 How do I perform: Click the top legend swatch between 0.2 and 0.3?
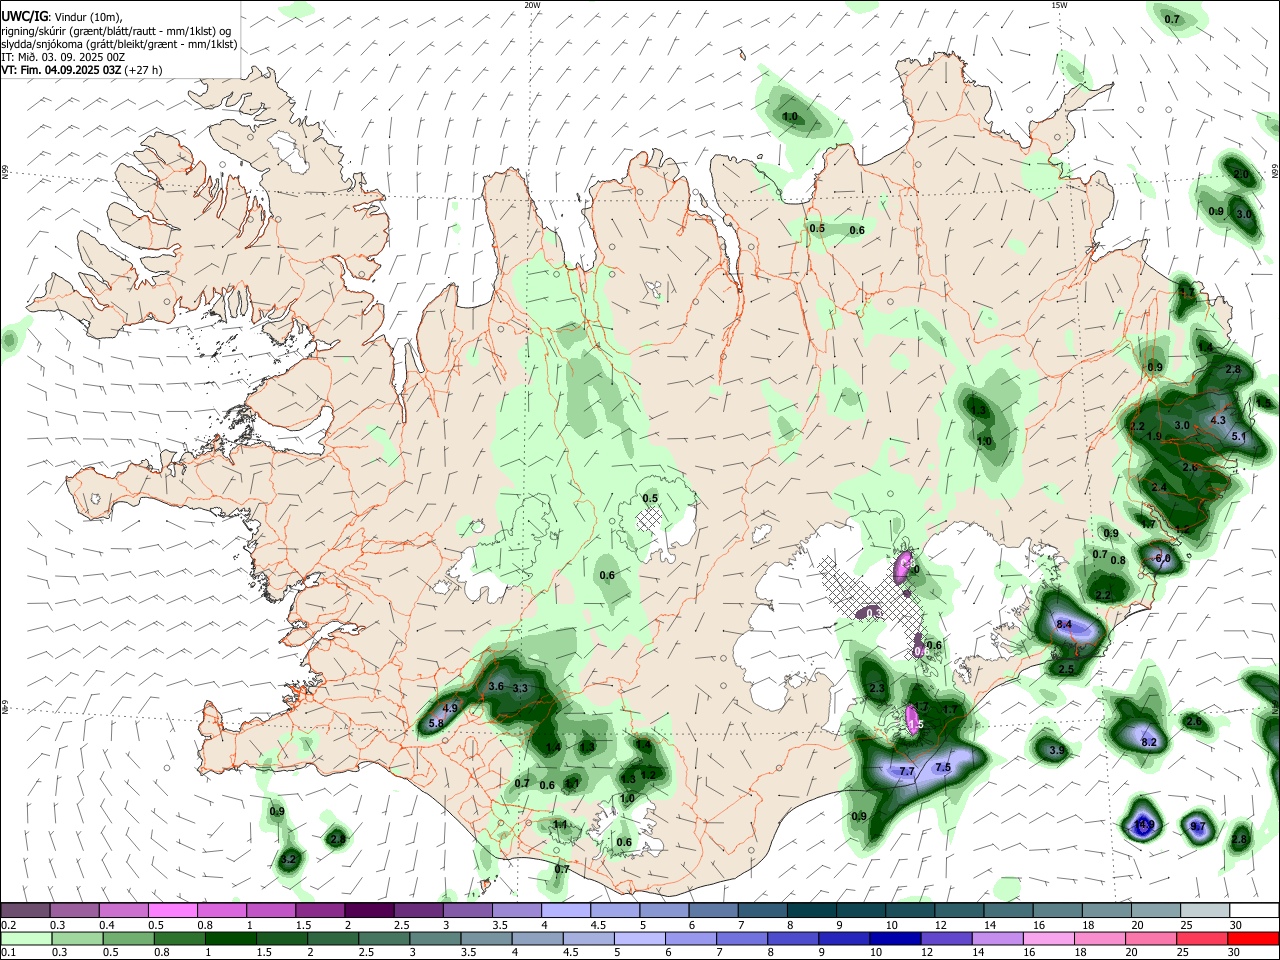coord(25,910)
